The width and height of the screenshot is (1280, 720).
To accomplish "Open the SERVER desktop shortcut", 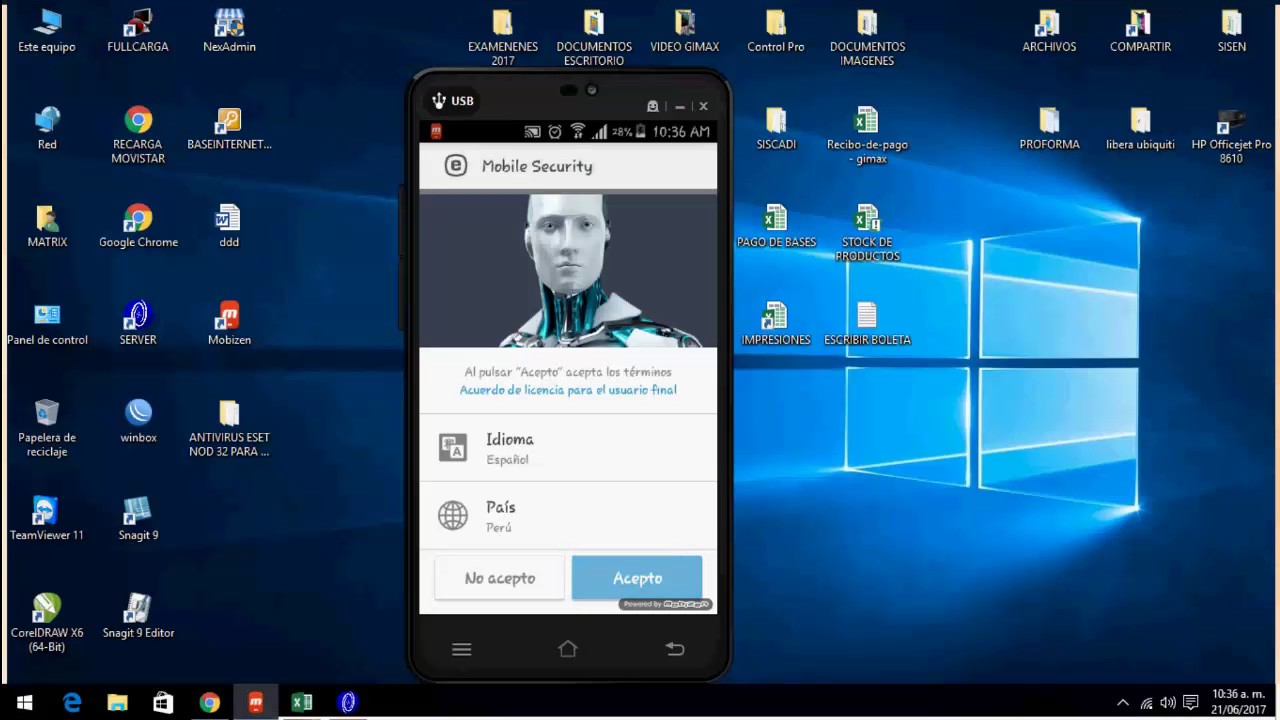I will [138, 325].
